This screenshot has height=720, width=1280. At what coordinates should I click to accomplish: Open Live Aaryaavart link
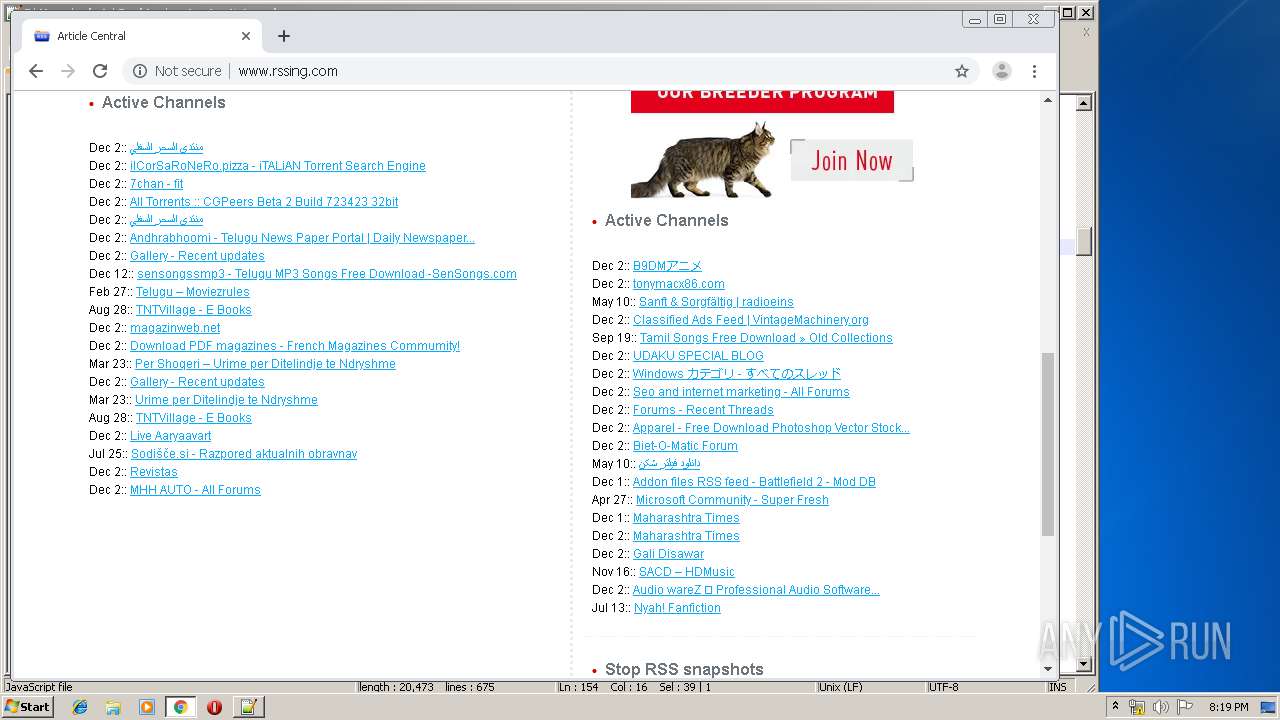171,436
